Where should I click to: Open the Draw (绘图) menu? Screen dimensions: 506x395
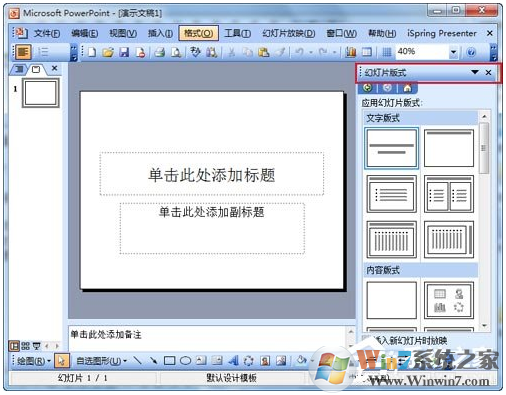point(33,361)
